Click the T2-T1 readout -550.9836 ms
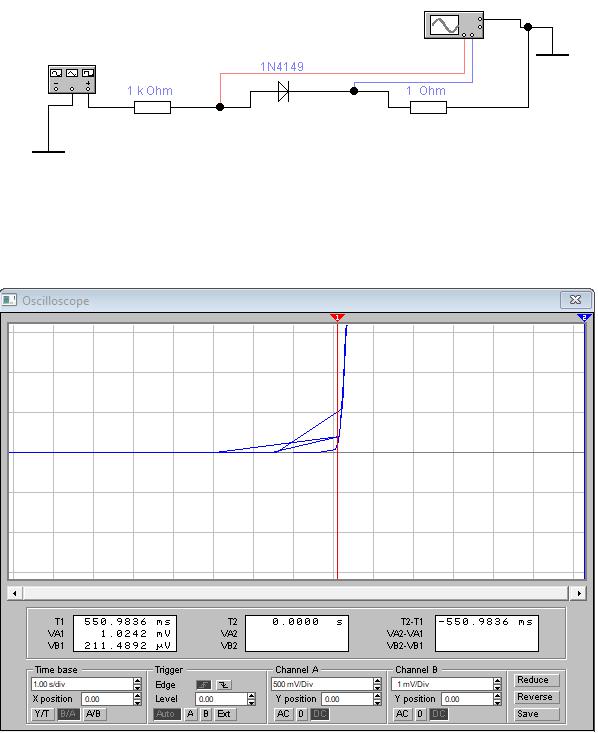Screen dimensions: 598x733 click(x=486, y=622)
